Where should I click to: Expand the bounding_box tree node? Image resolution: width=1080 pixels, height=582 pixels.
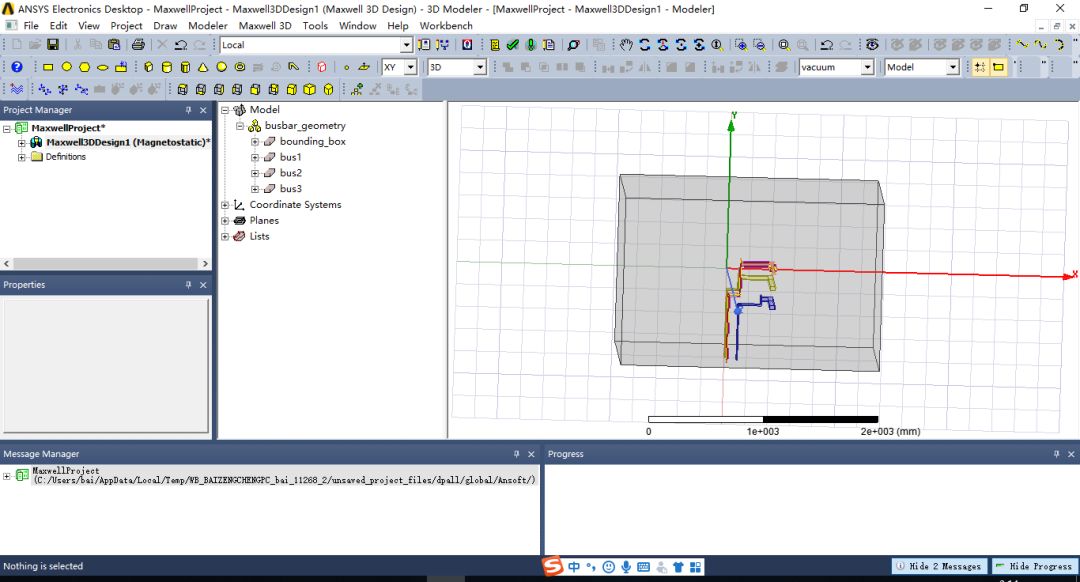[255, 141]
